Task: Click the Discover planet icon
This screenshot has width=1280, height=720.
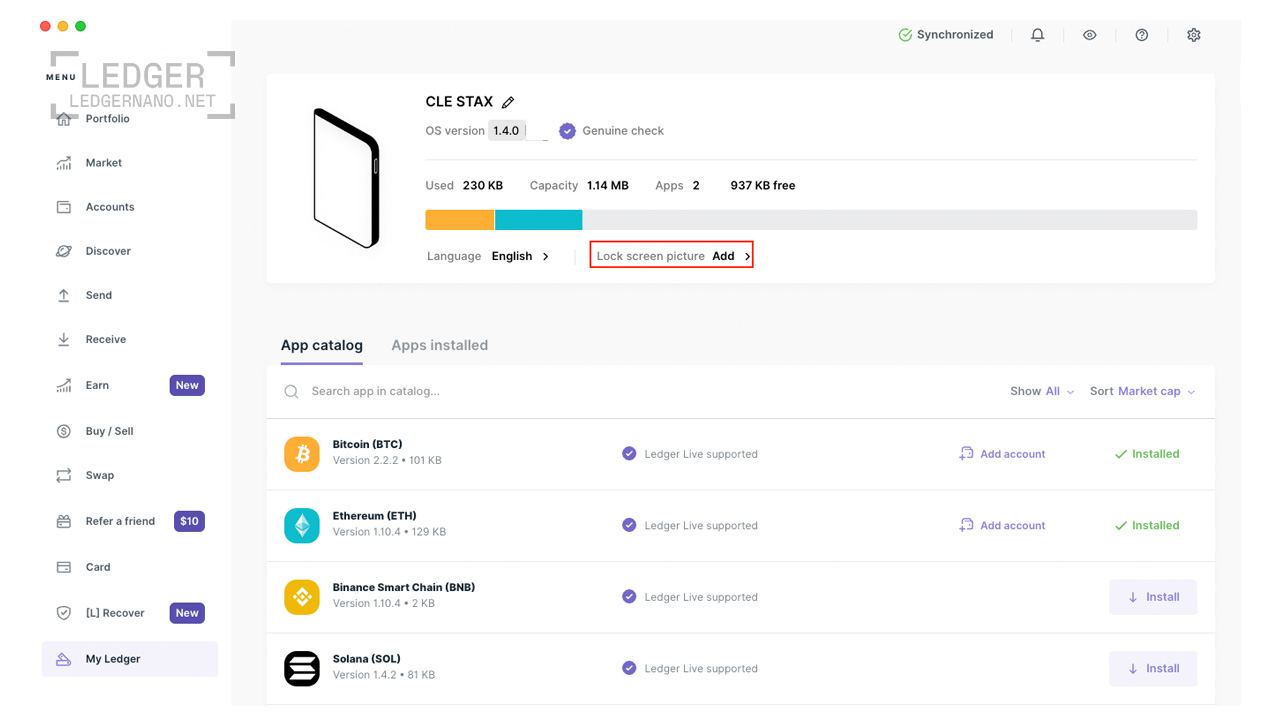Action: (64, 251)
